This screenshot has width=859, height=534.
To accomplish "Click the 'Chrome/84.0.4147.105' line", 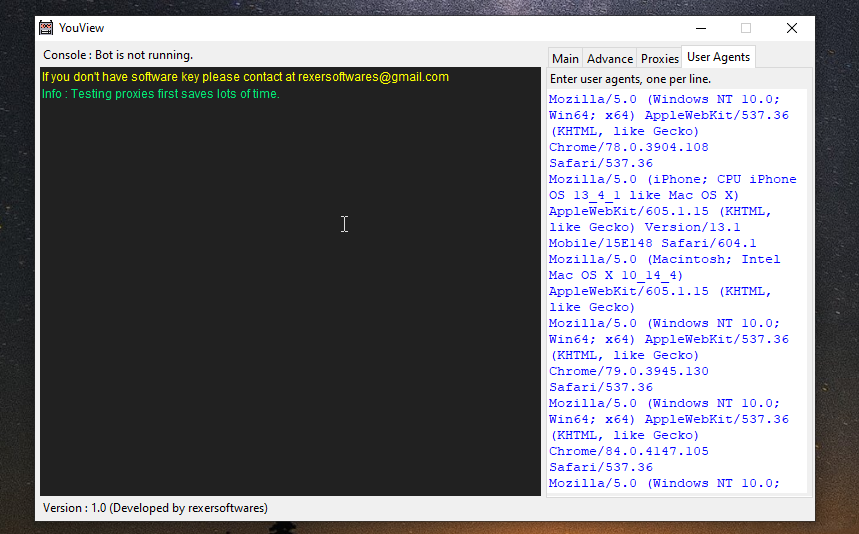I will click(x=628, y=451).
